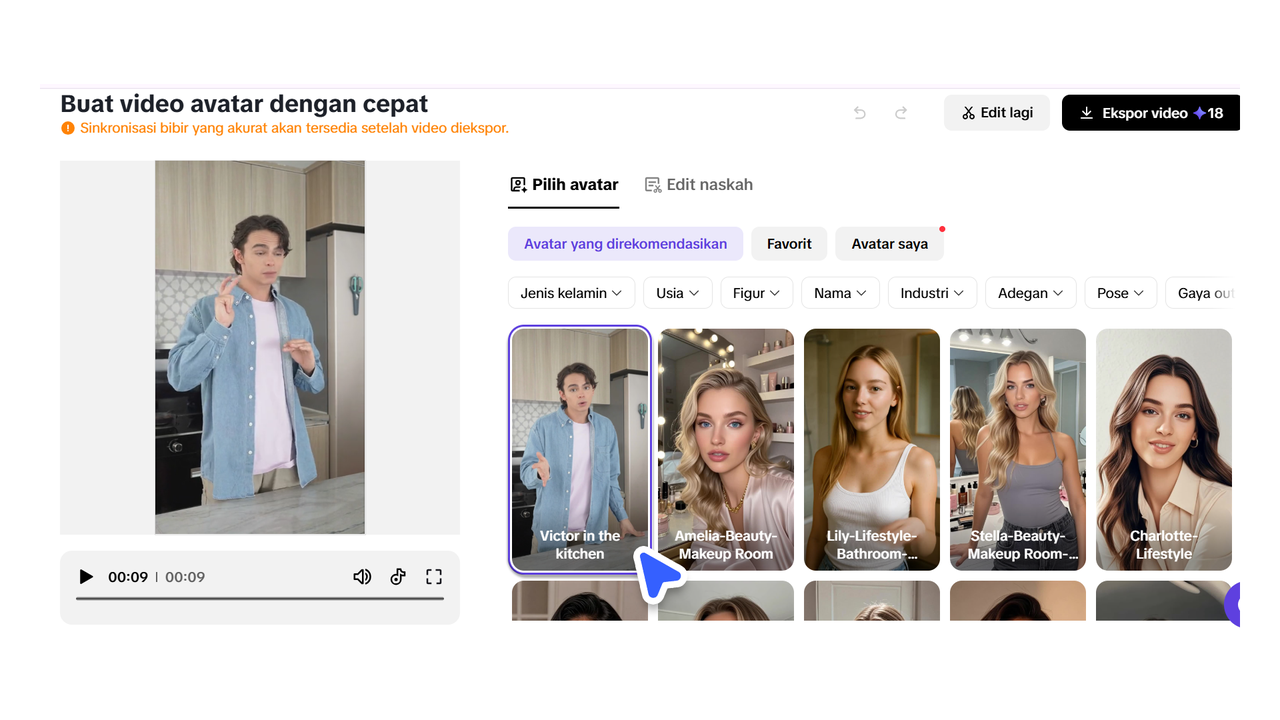Viewport: 1280px width, 720px height.
Task: Click the TikTok icon in the player
Action: tap(398, 576)
